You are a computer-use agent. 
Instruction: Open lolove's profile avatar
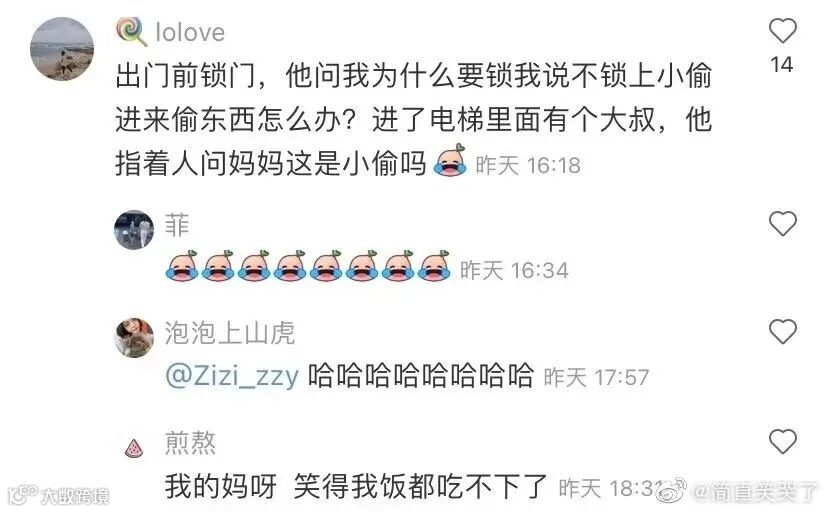62,49
